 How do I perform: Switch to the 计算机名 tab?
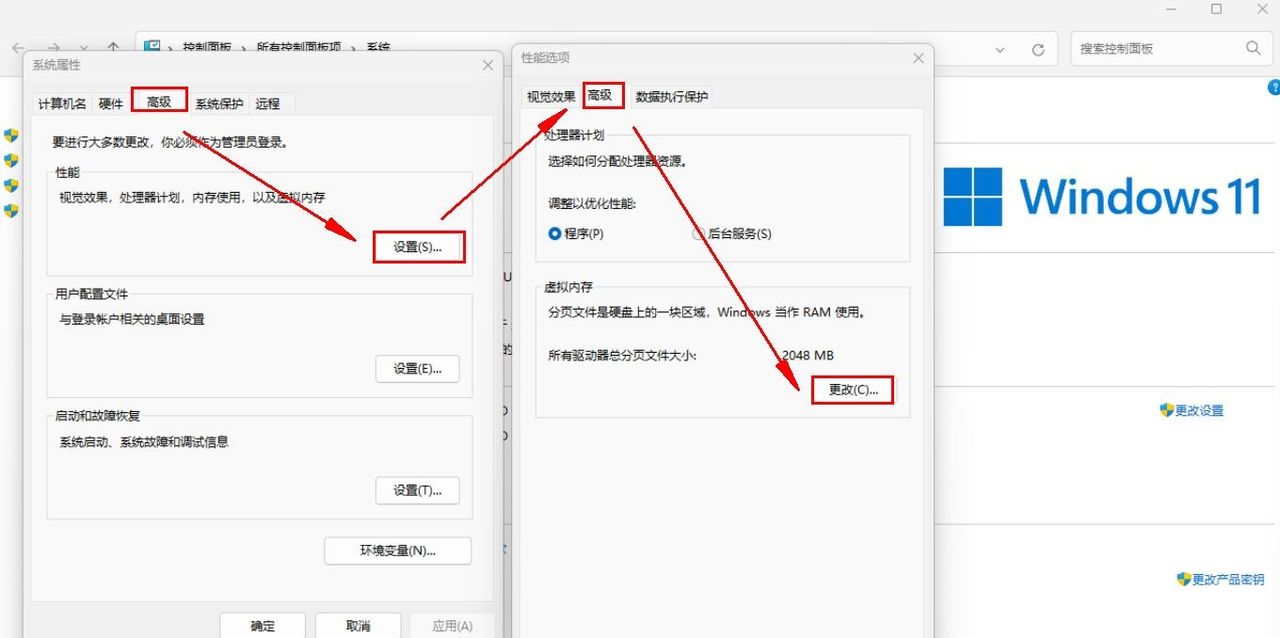62,104
